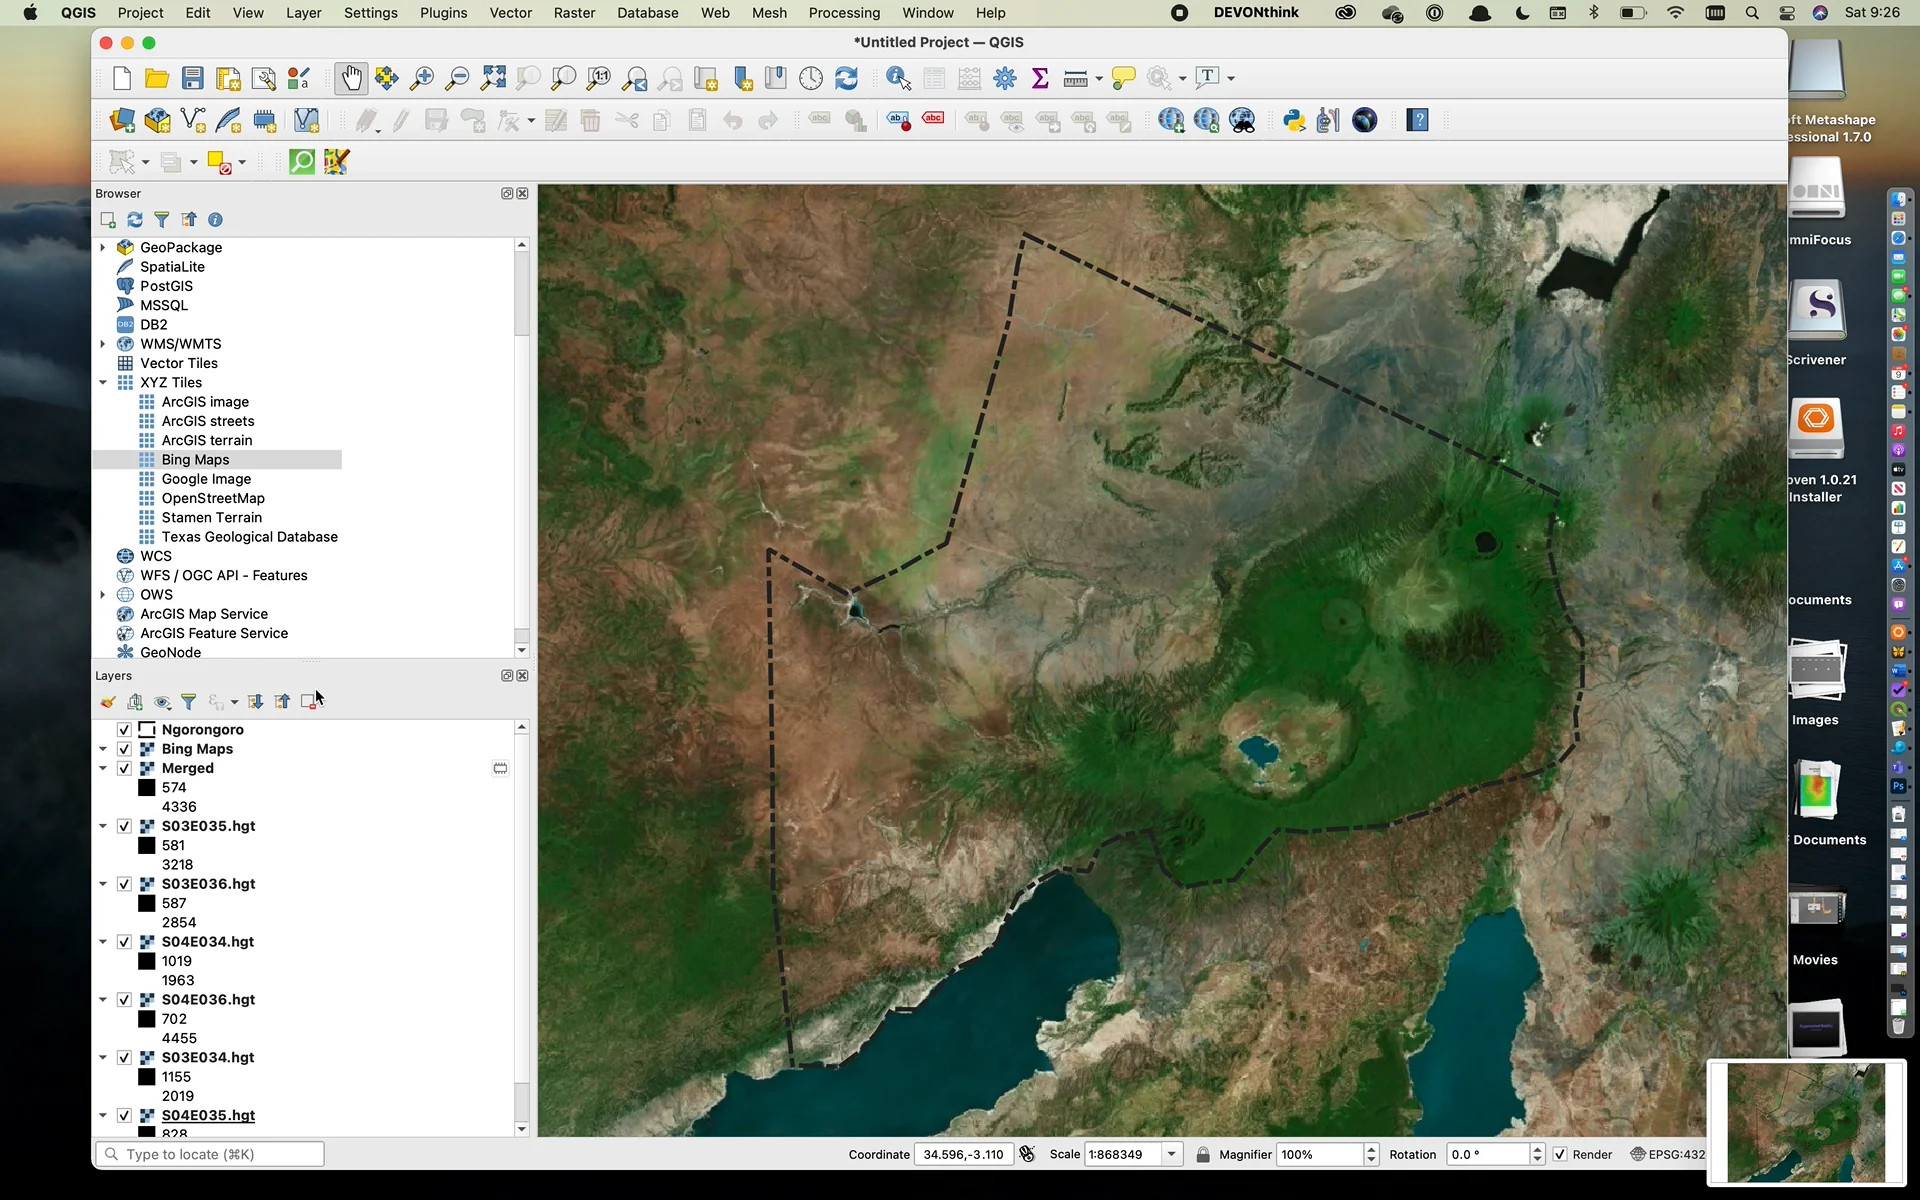Activate the Zoom In tool
The height and width of the screenshot is (1200, 1920).
pos(423,78)
